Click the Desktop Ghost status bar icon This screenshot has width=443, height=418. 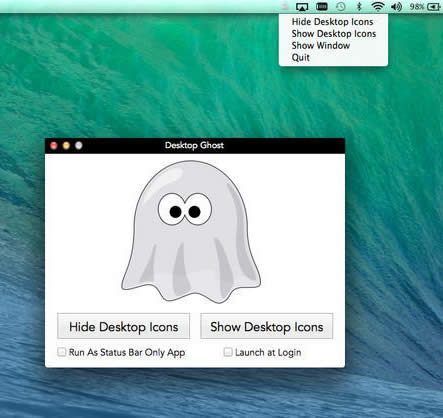tap(285, 6)
